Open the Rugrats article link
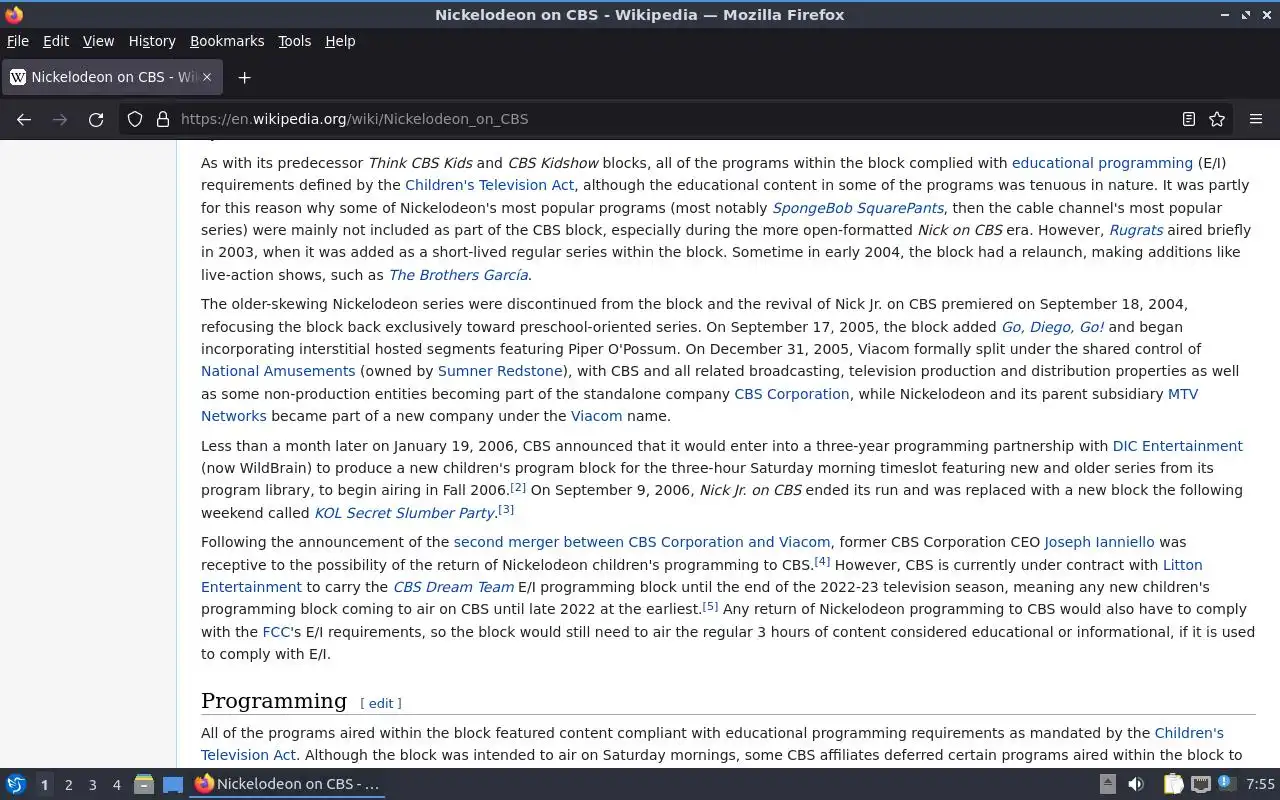The width and height of the screenshot is (1280, 800). pyautogui.click(x=1136, y=230)
